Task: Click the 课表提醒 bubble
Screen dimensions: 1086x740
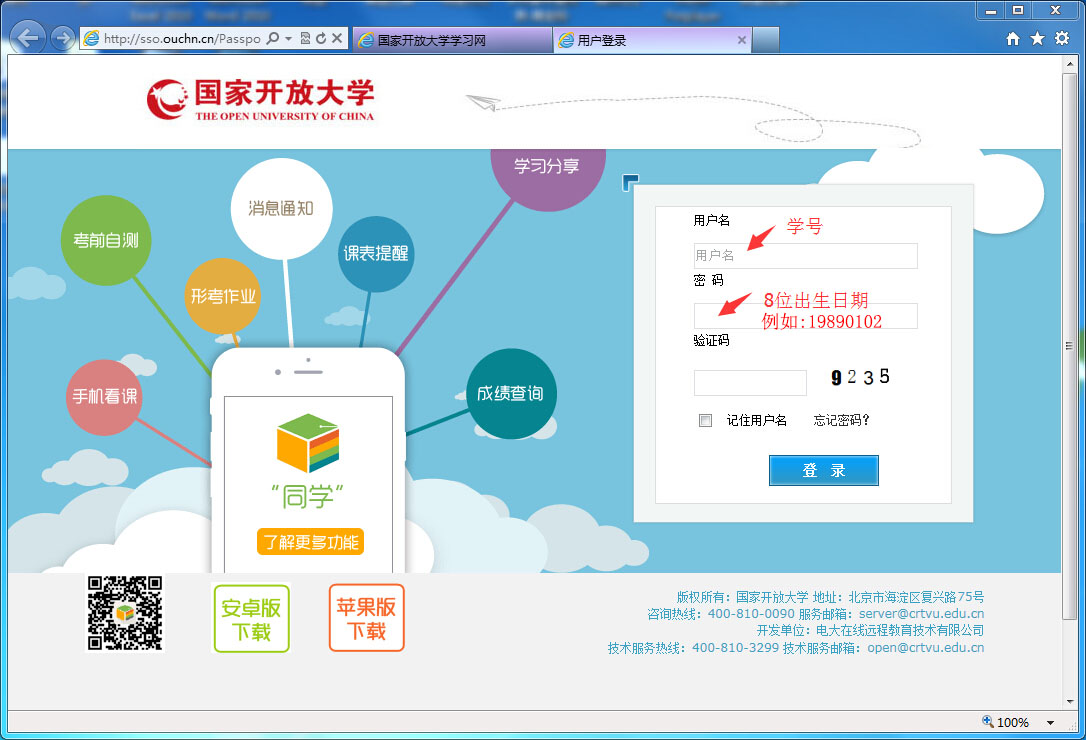Action: point(375,253)
